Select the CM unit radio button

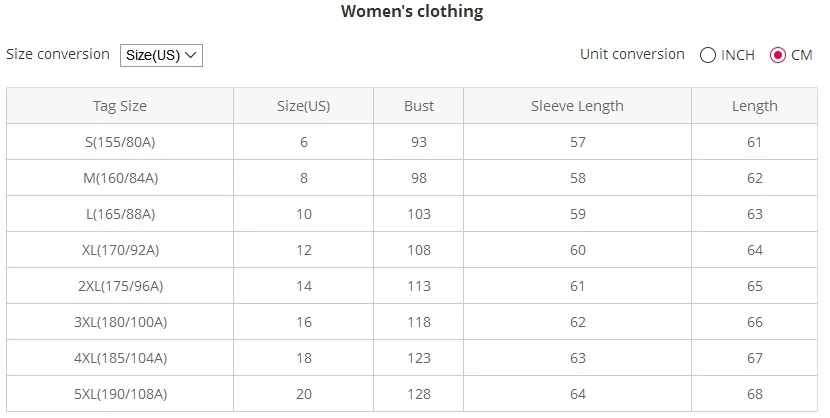(x=778, y=55)
